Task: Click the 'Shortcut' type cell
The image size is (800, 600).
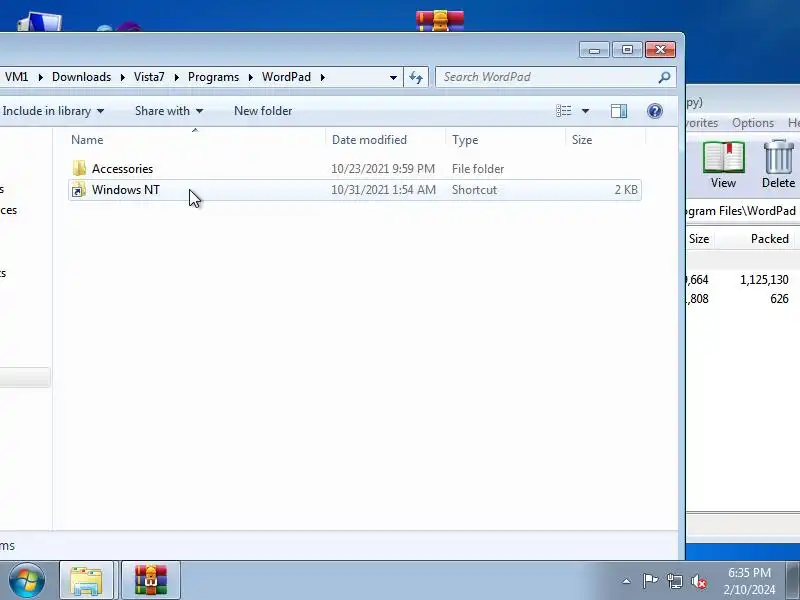Action: coord(474,190)
